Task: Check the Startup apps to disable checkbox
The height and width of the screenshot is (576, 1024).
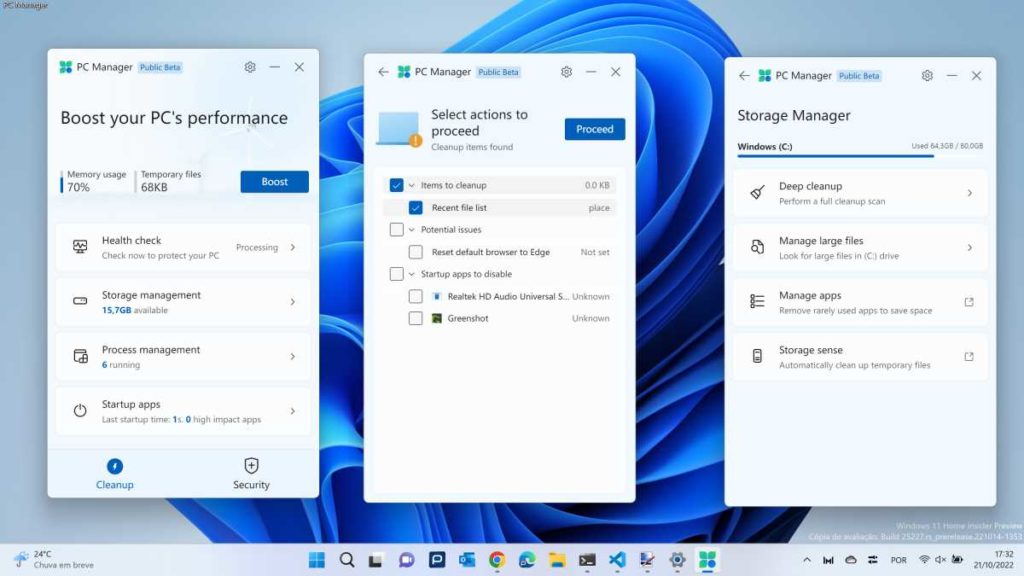Action: (396, 274)
